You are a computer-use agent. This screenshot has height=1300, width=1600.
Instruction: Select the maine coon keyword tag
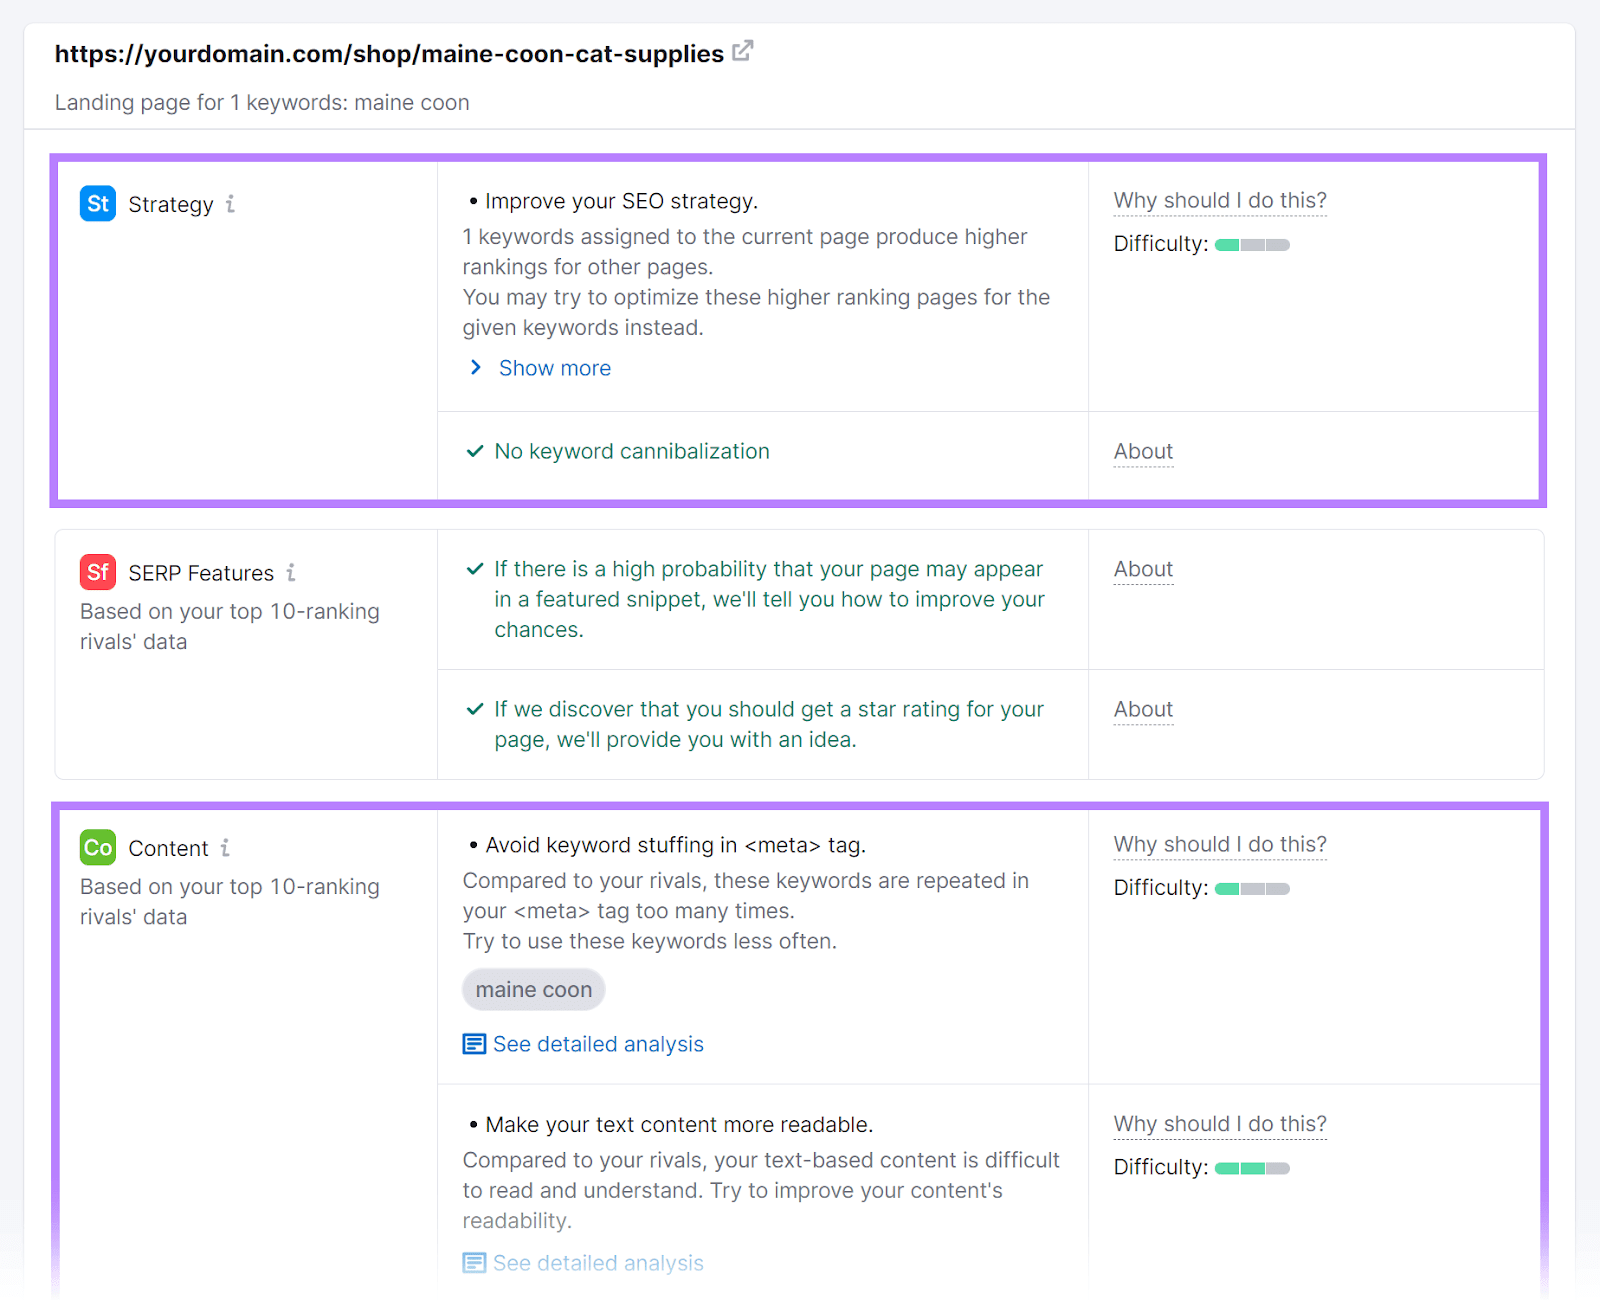[533, 989]
